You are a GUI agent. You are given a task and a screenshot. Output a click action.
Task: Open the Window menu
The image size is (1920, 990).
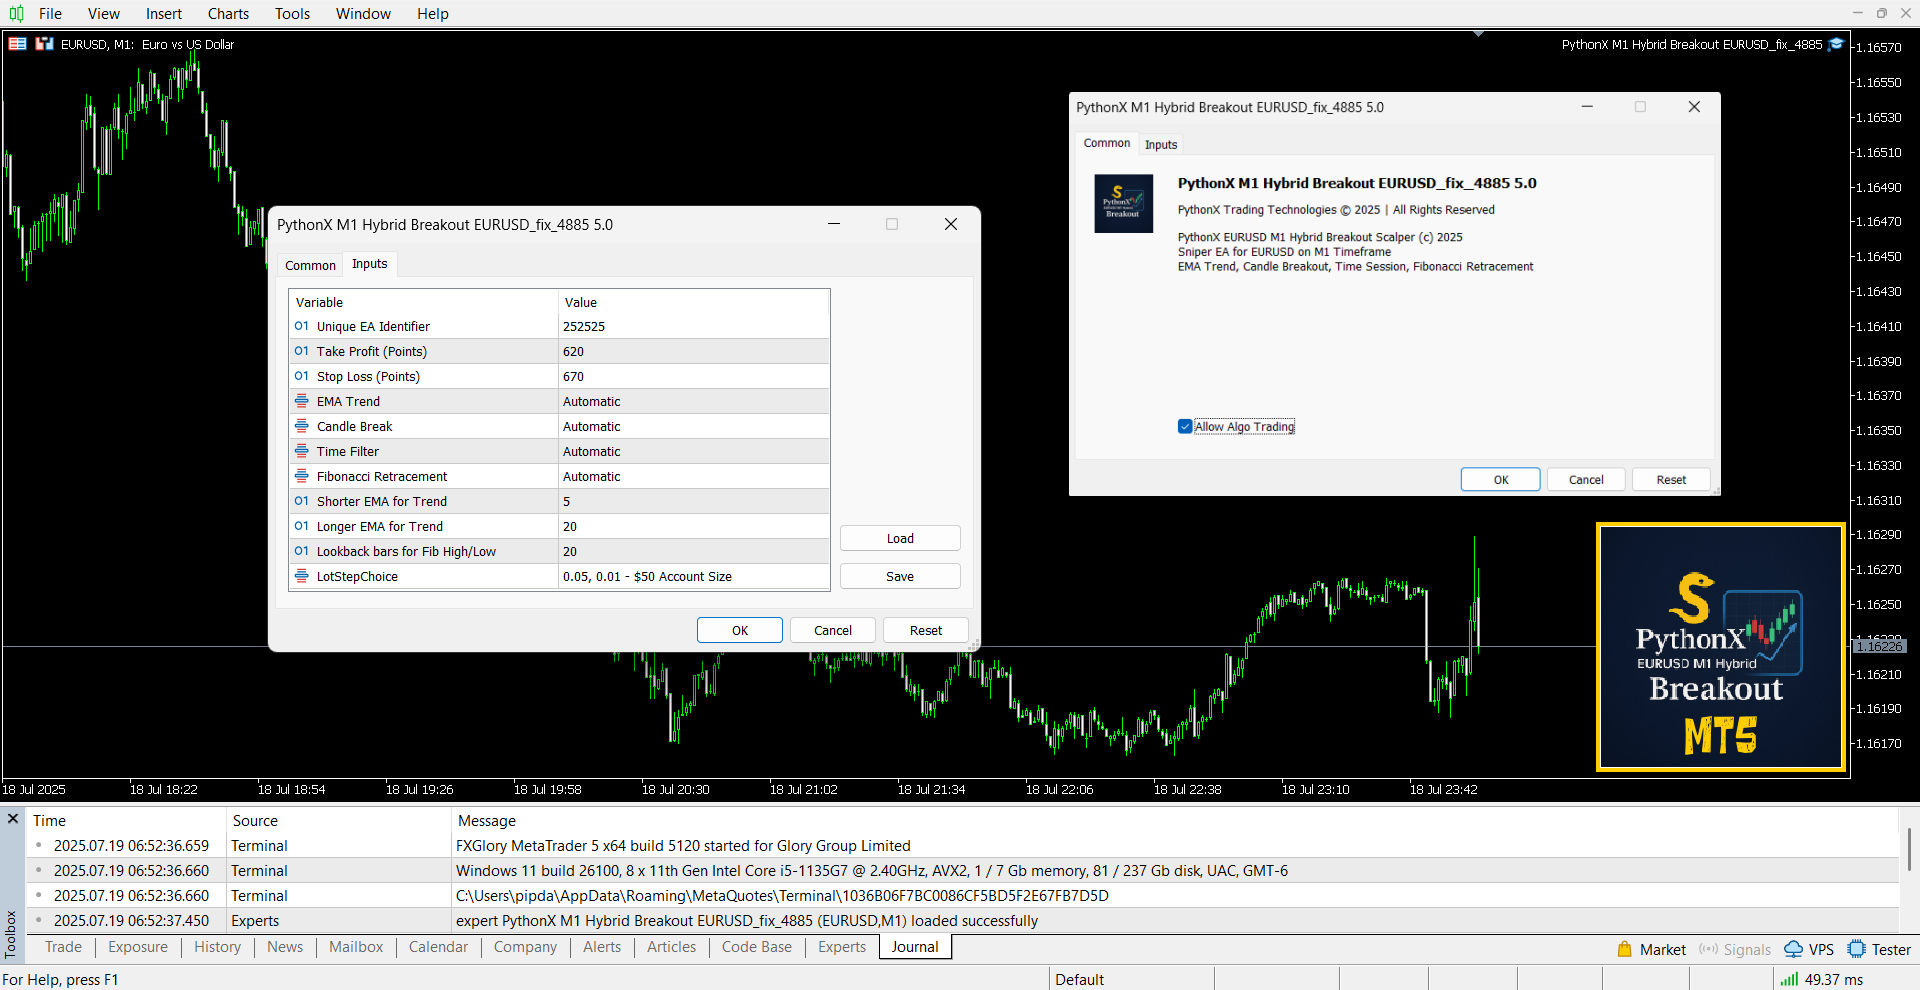point(363,14)
